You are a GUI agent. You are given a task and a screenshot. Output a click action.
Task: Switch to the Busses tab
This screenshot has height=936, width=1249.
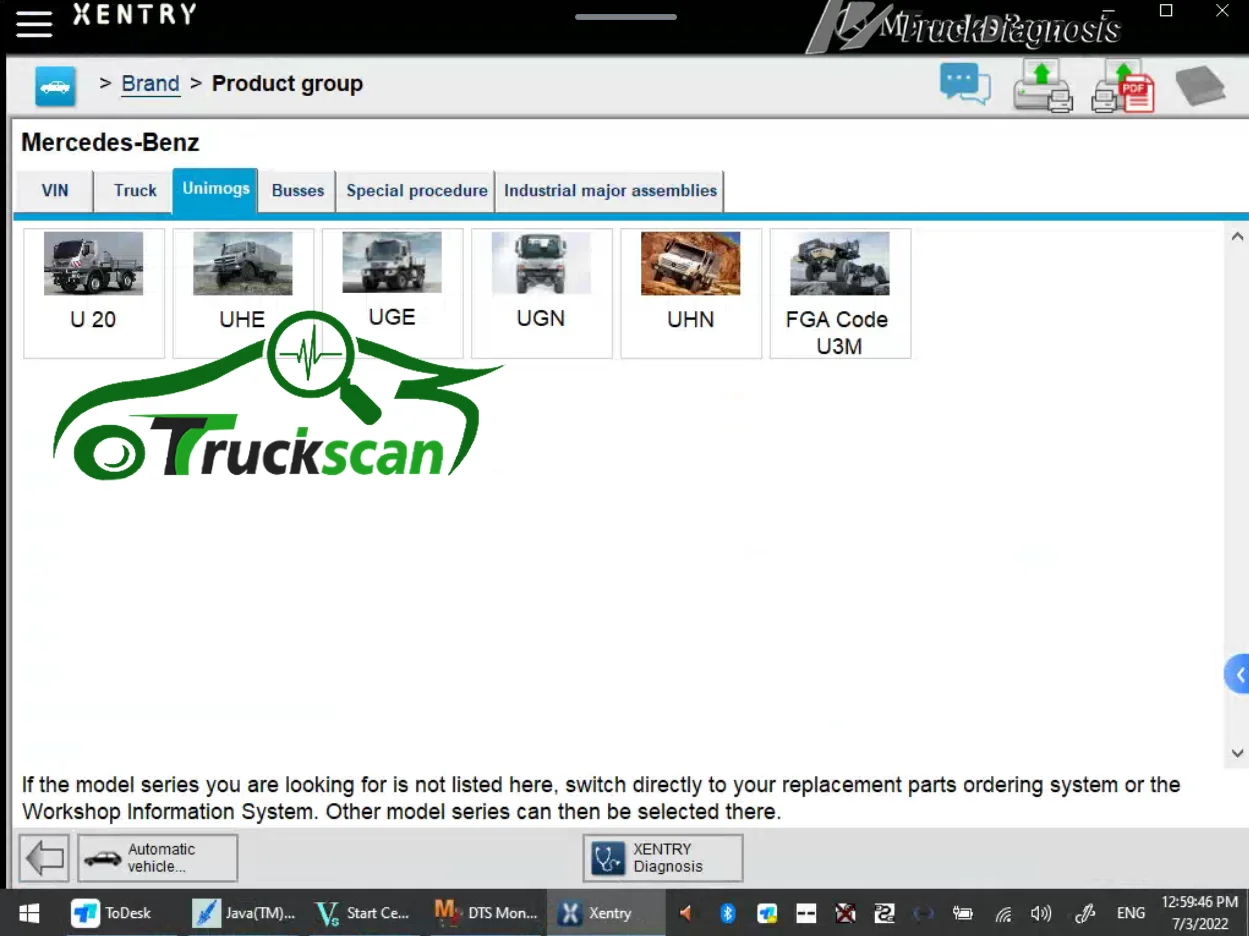[298, 191]
